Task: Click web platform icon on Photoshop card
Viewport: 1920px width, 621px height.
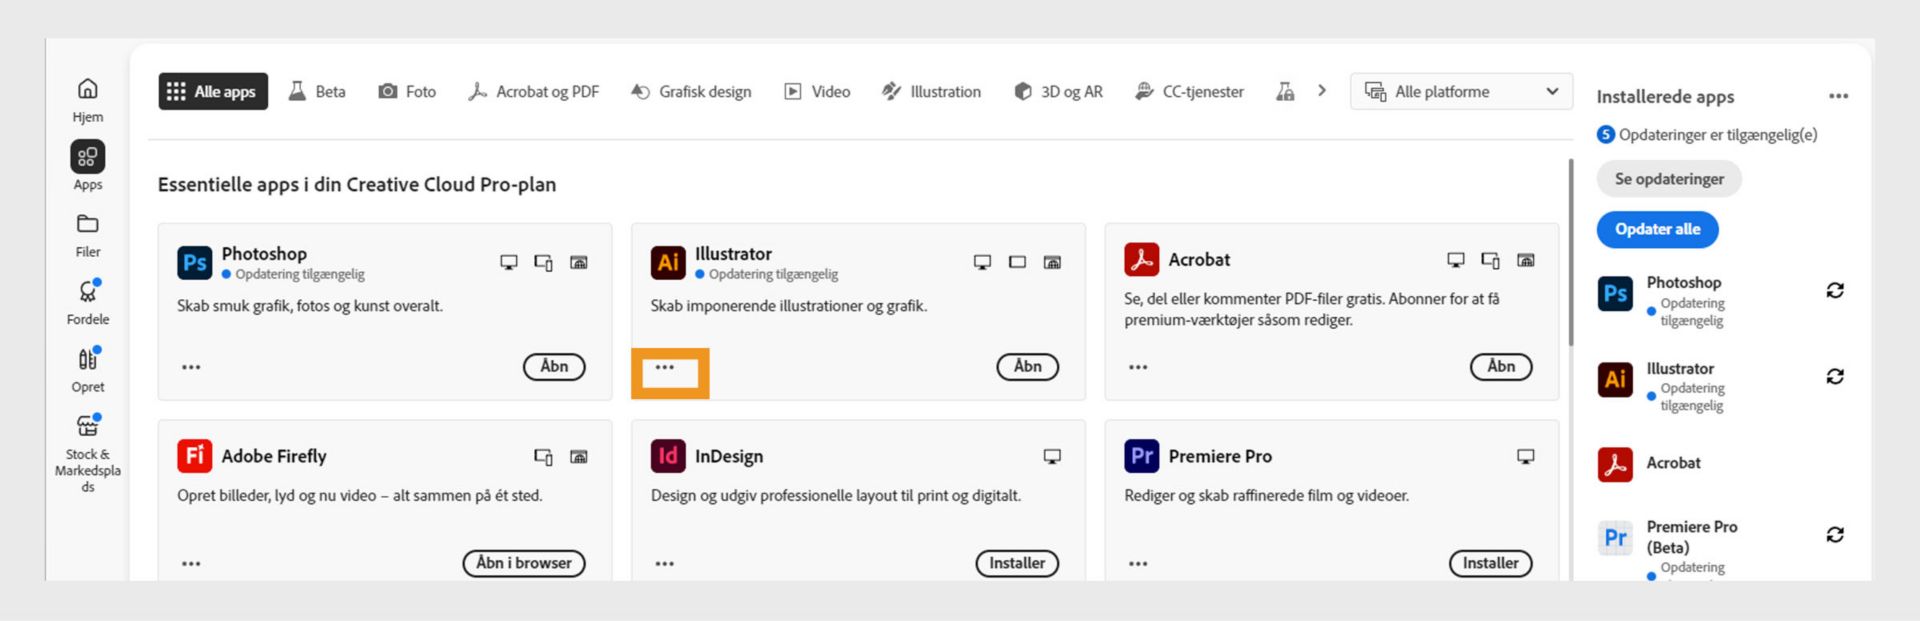Action: click(x=579, y=262)
